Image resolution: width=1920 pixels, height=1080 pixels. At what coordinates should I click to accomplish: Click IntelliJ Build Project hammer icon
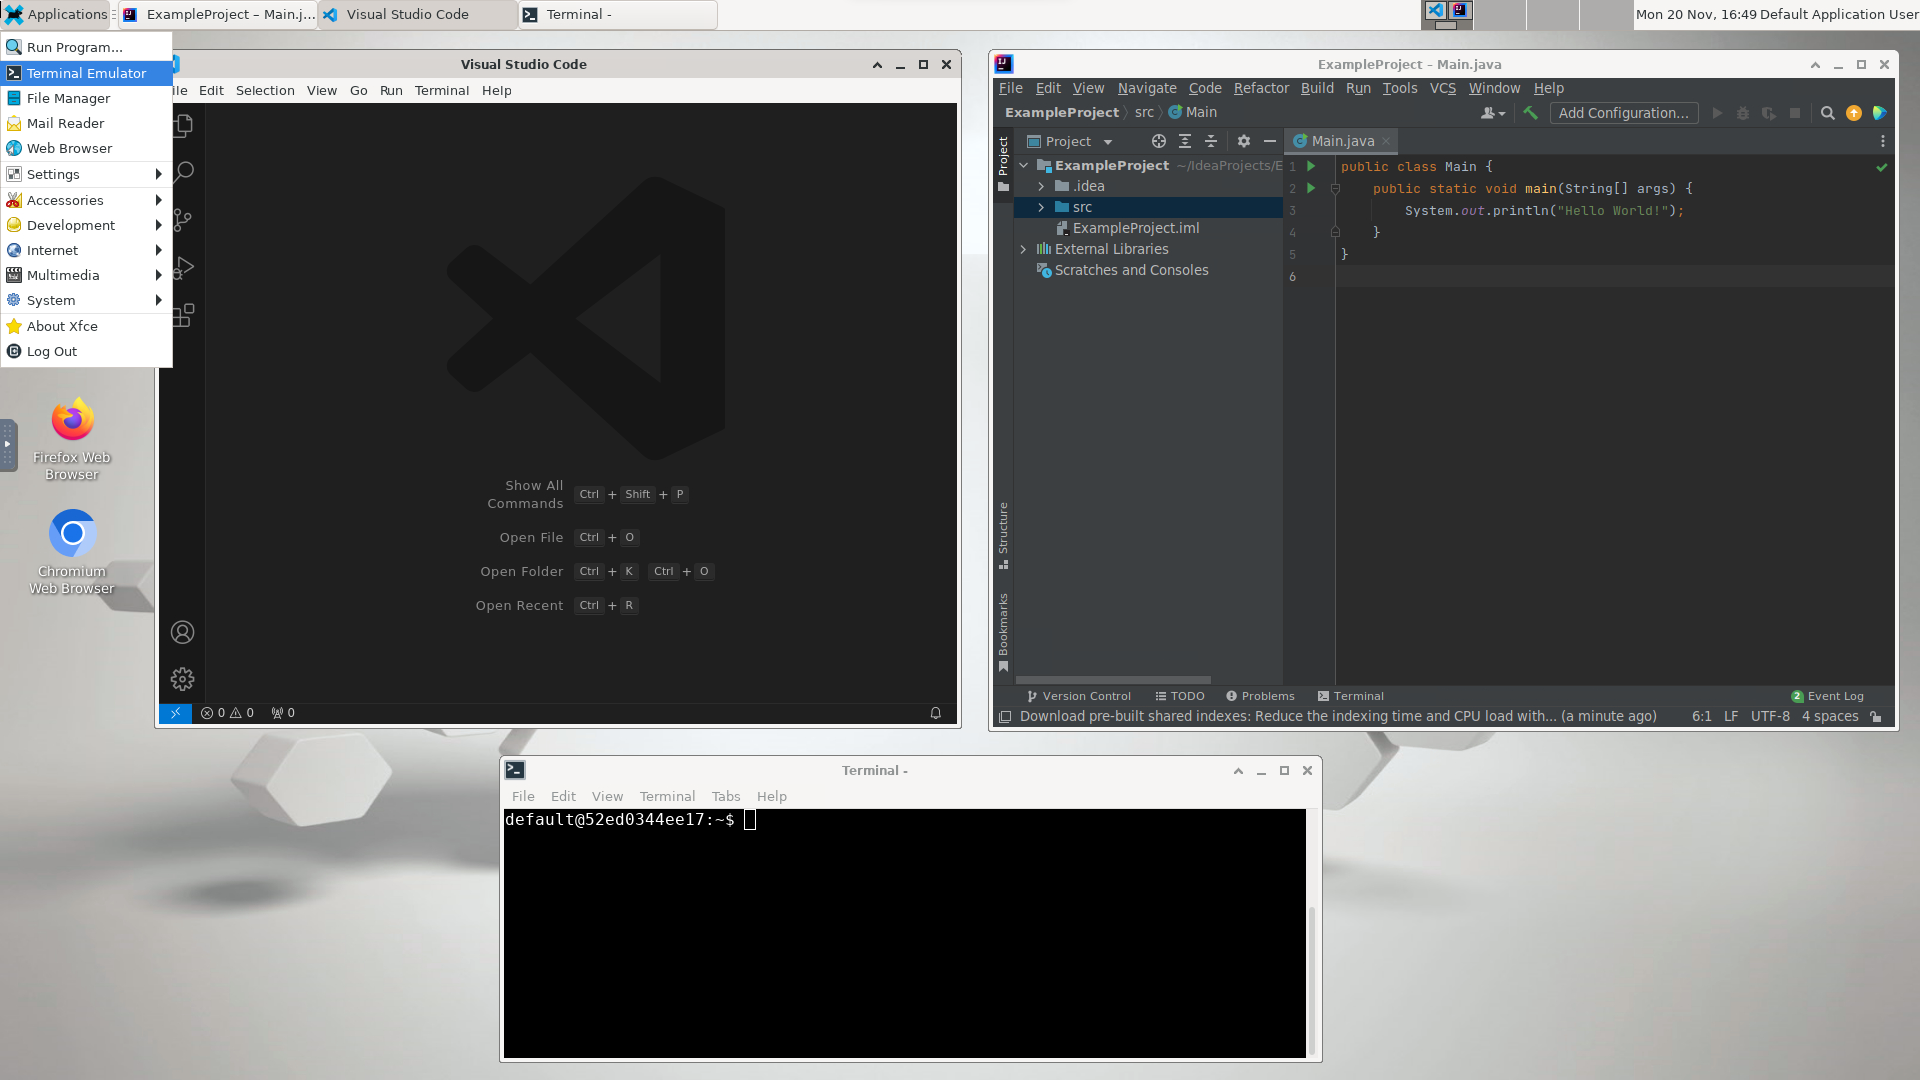click(1530, 113)
